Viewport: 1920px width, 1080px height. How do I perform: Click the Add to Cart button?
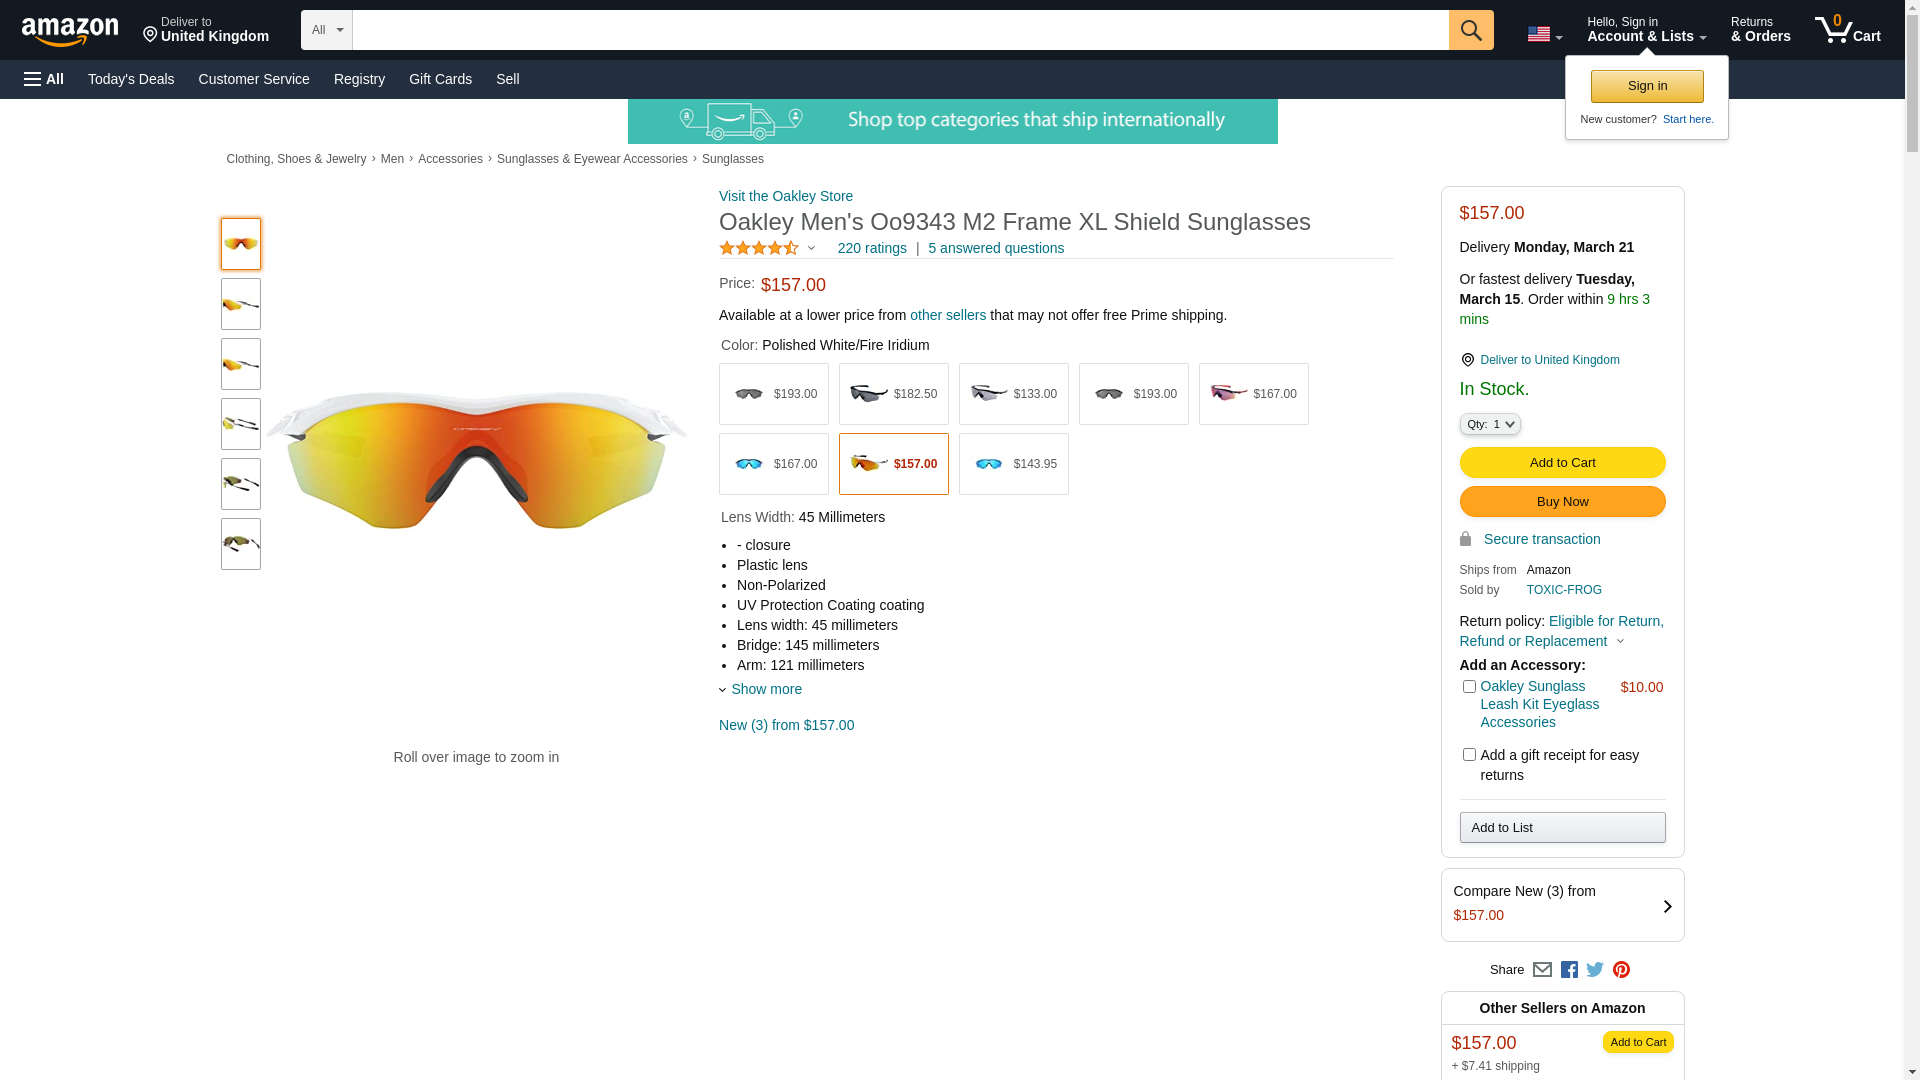coord(1562,463)
